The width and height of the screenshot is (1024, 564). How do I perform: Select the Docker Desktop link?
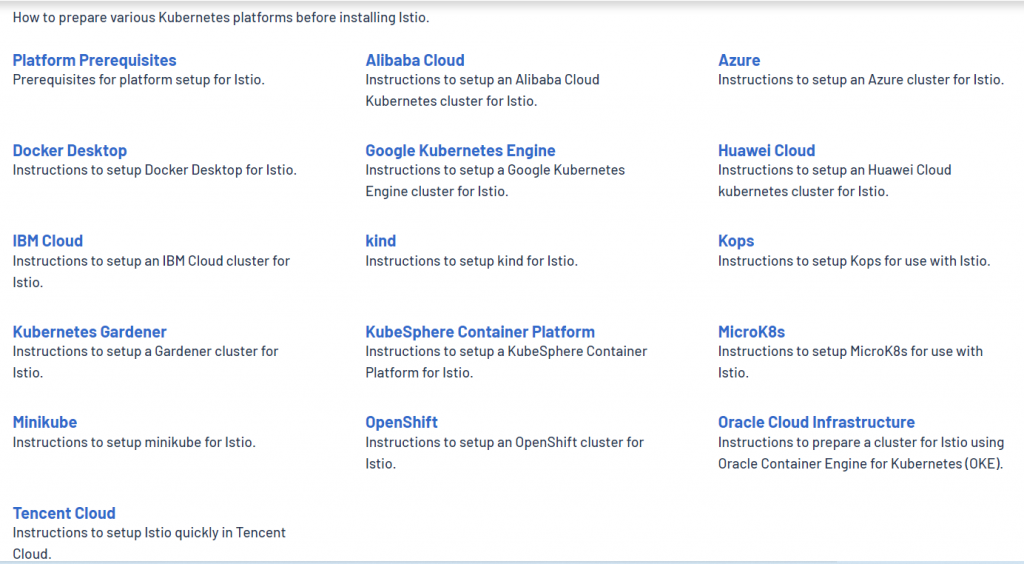coord(70,151)
